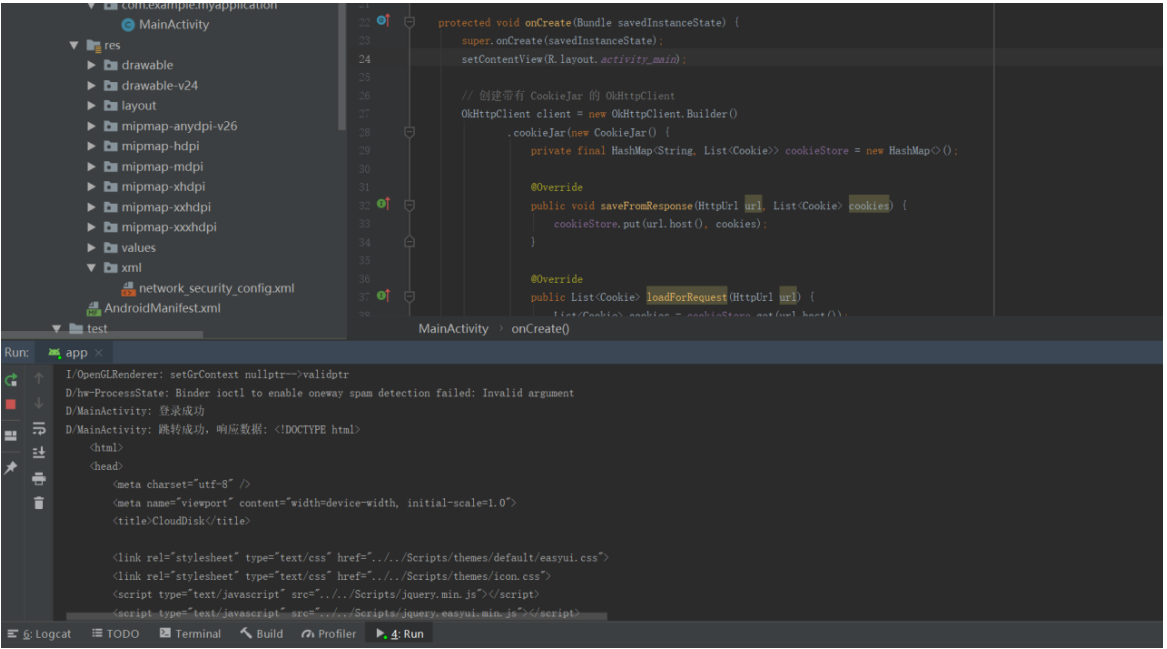Screen dimensions: 1167x649
Task: Pin the Run tab
Action: 11,467
